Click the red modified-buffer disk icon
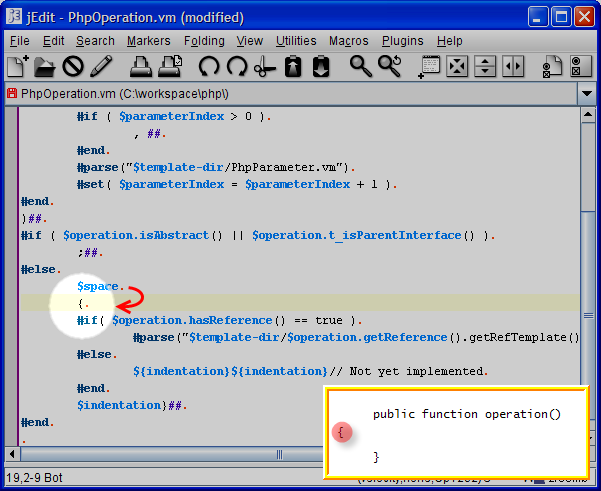The width and height of the screenshot is (601, 491). click(x=12, y=93)
